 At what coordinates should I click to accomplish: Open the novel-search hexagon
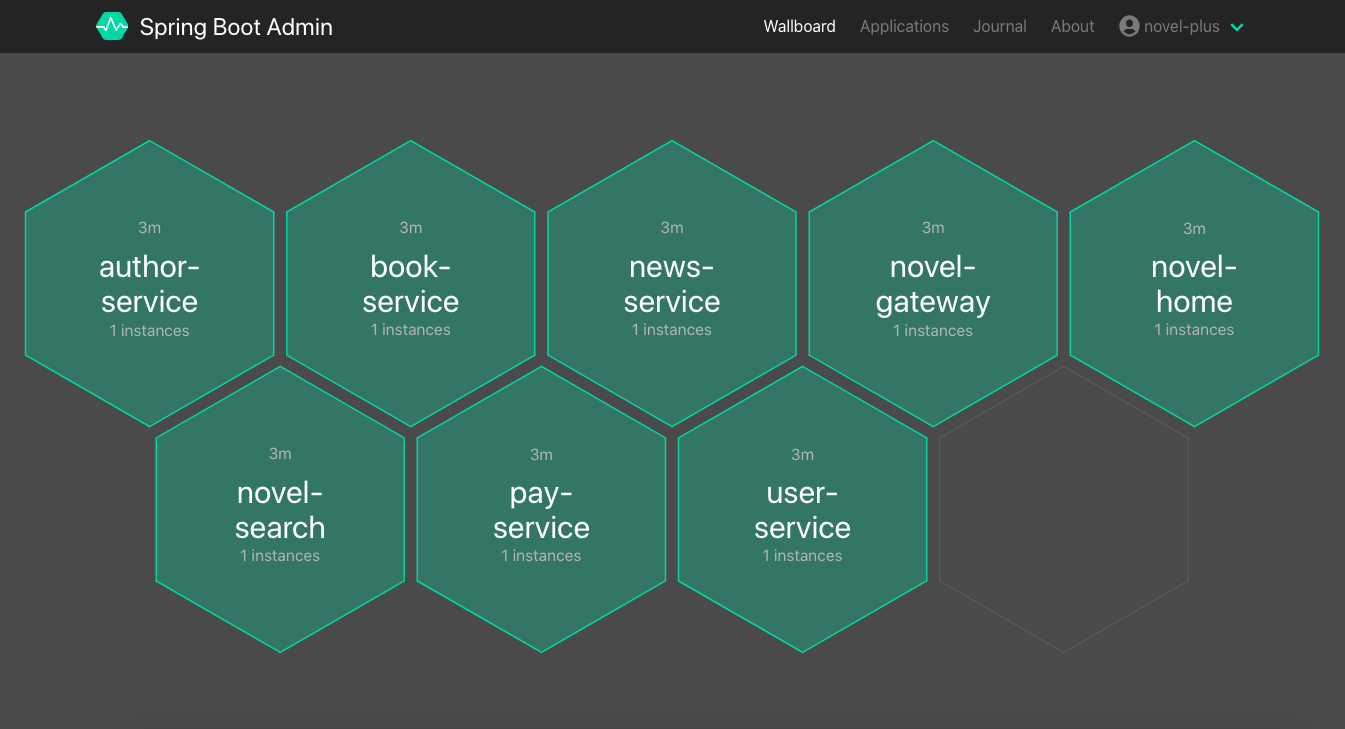pos(280,509)
